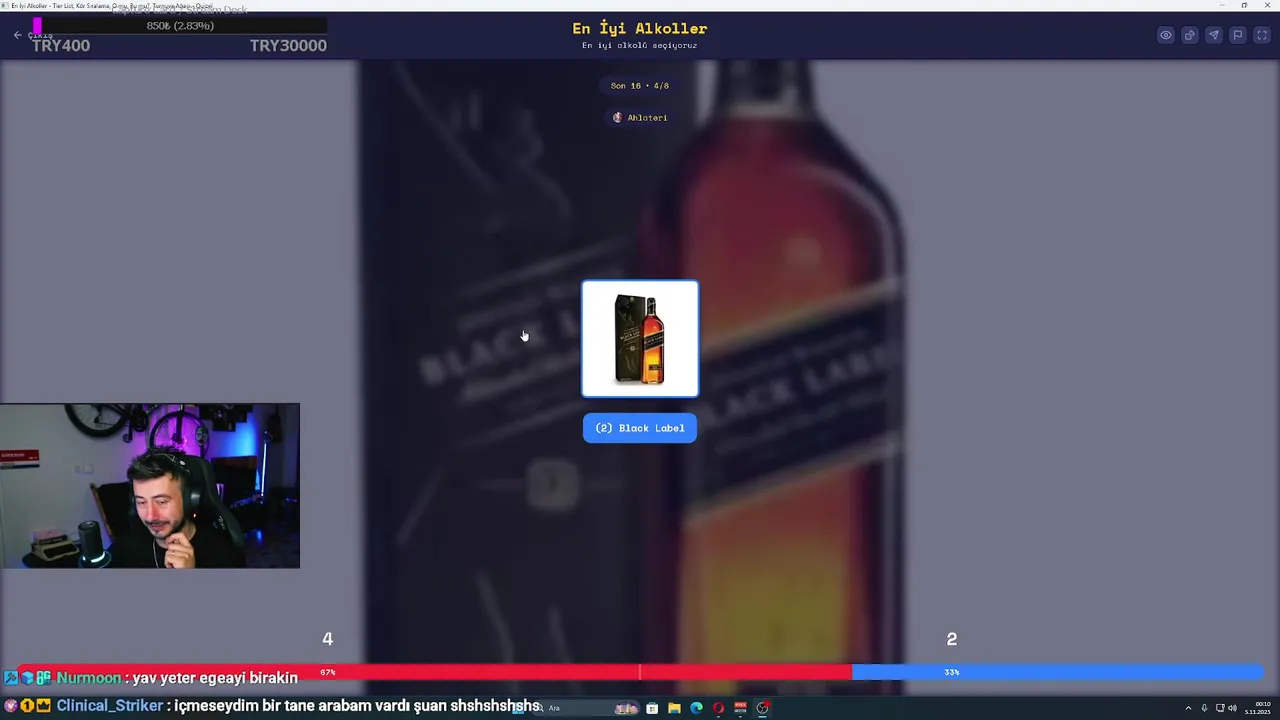Click the blue 33% vote bar
This screenshot has height=720, width=1280.
point(1057,672)
